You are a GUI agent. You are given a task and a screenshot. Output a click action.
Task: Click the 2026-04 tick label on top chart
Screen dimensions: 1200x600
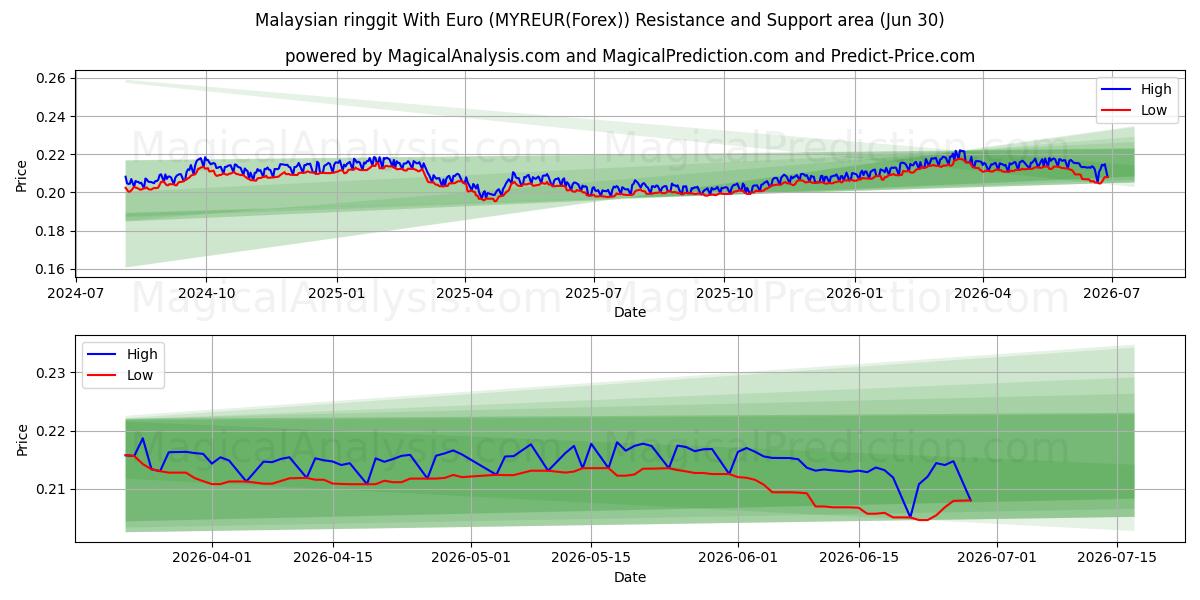pyautogui.click(x=981, y=293)
